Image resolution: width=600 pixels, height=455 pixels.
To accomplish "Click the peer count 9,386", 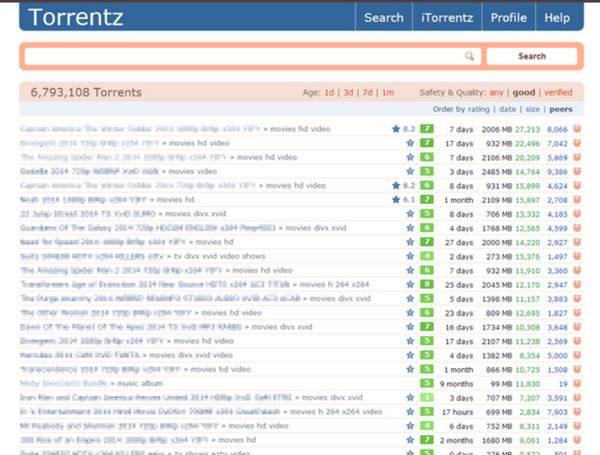I will pyautogui.click(x=557, y=172).
